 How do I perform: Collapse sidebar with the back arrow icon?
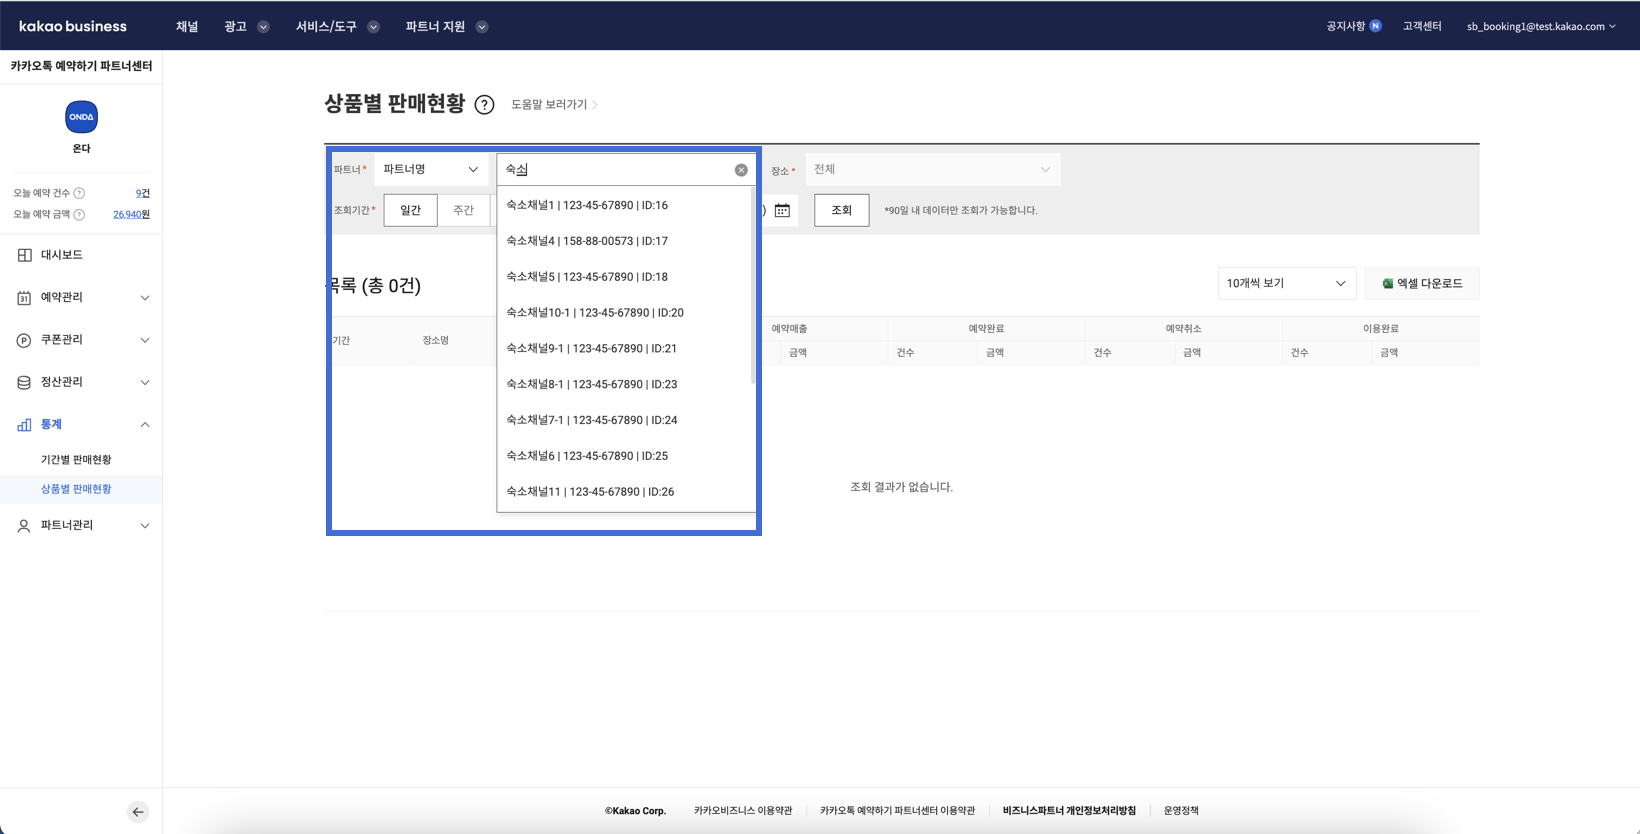[138, 812]
